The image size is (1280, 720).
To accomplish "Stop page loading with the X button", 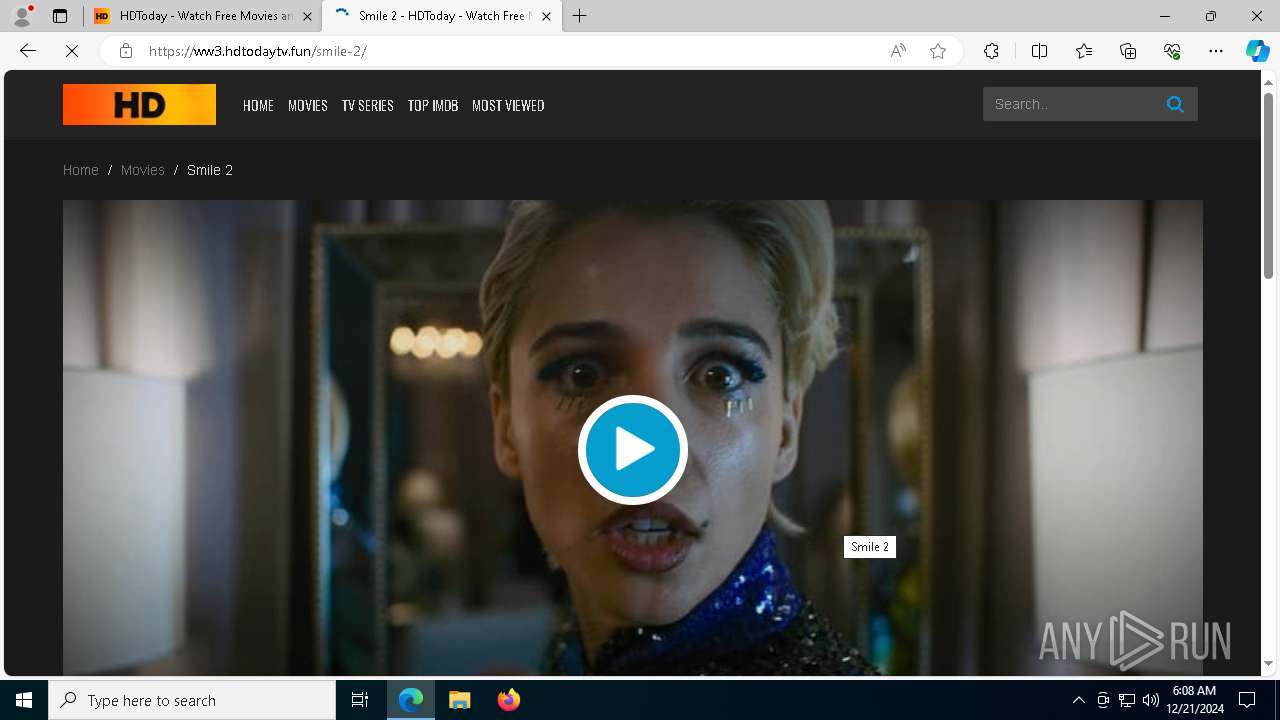I will point(72,51).
